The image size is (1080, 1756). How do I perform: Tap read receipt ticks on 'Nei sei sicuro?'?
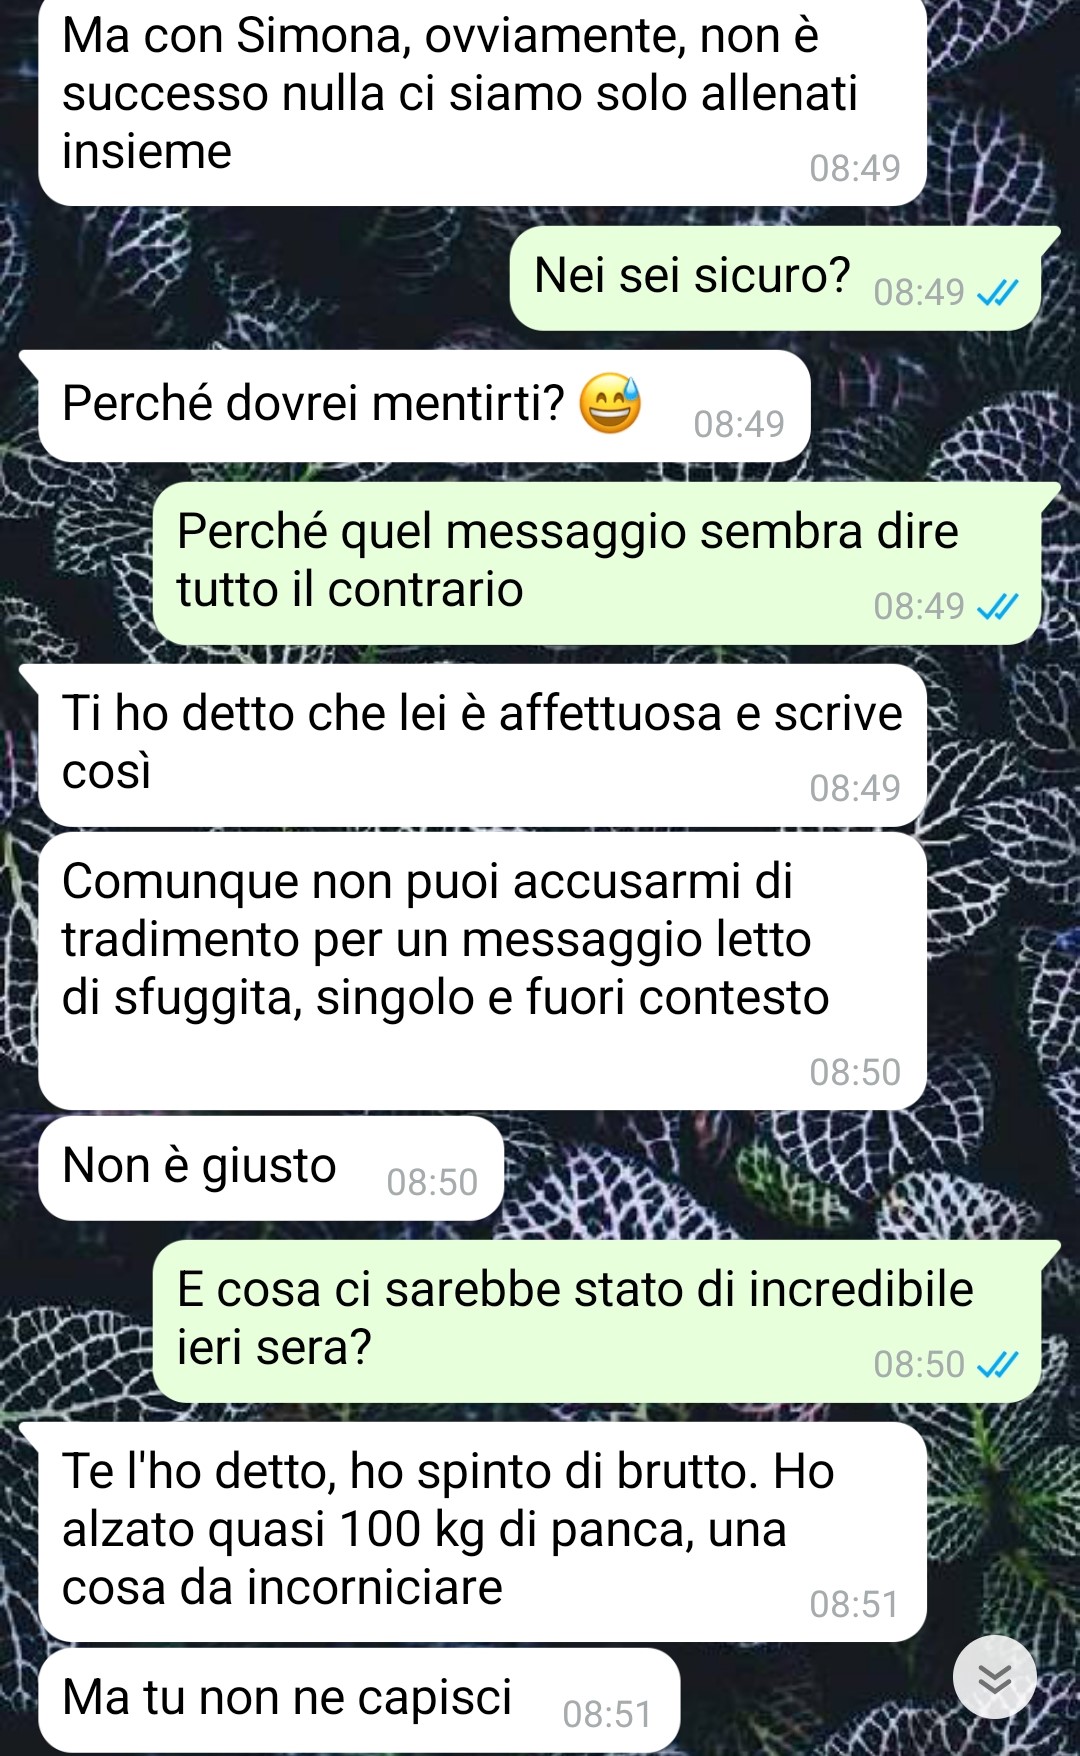[997, 292]
